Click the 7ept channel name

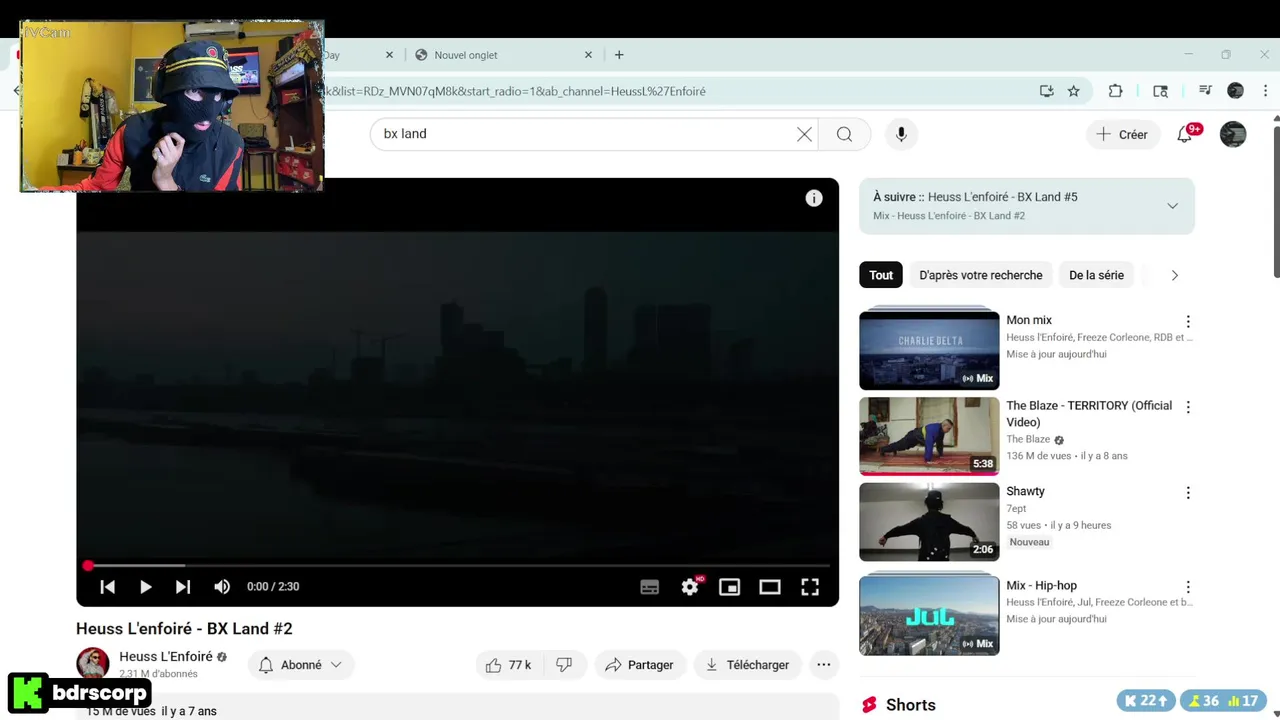click(1016, 508)
